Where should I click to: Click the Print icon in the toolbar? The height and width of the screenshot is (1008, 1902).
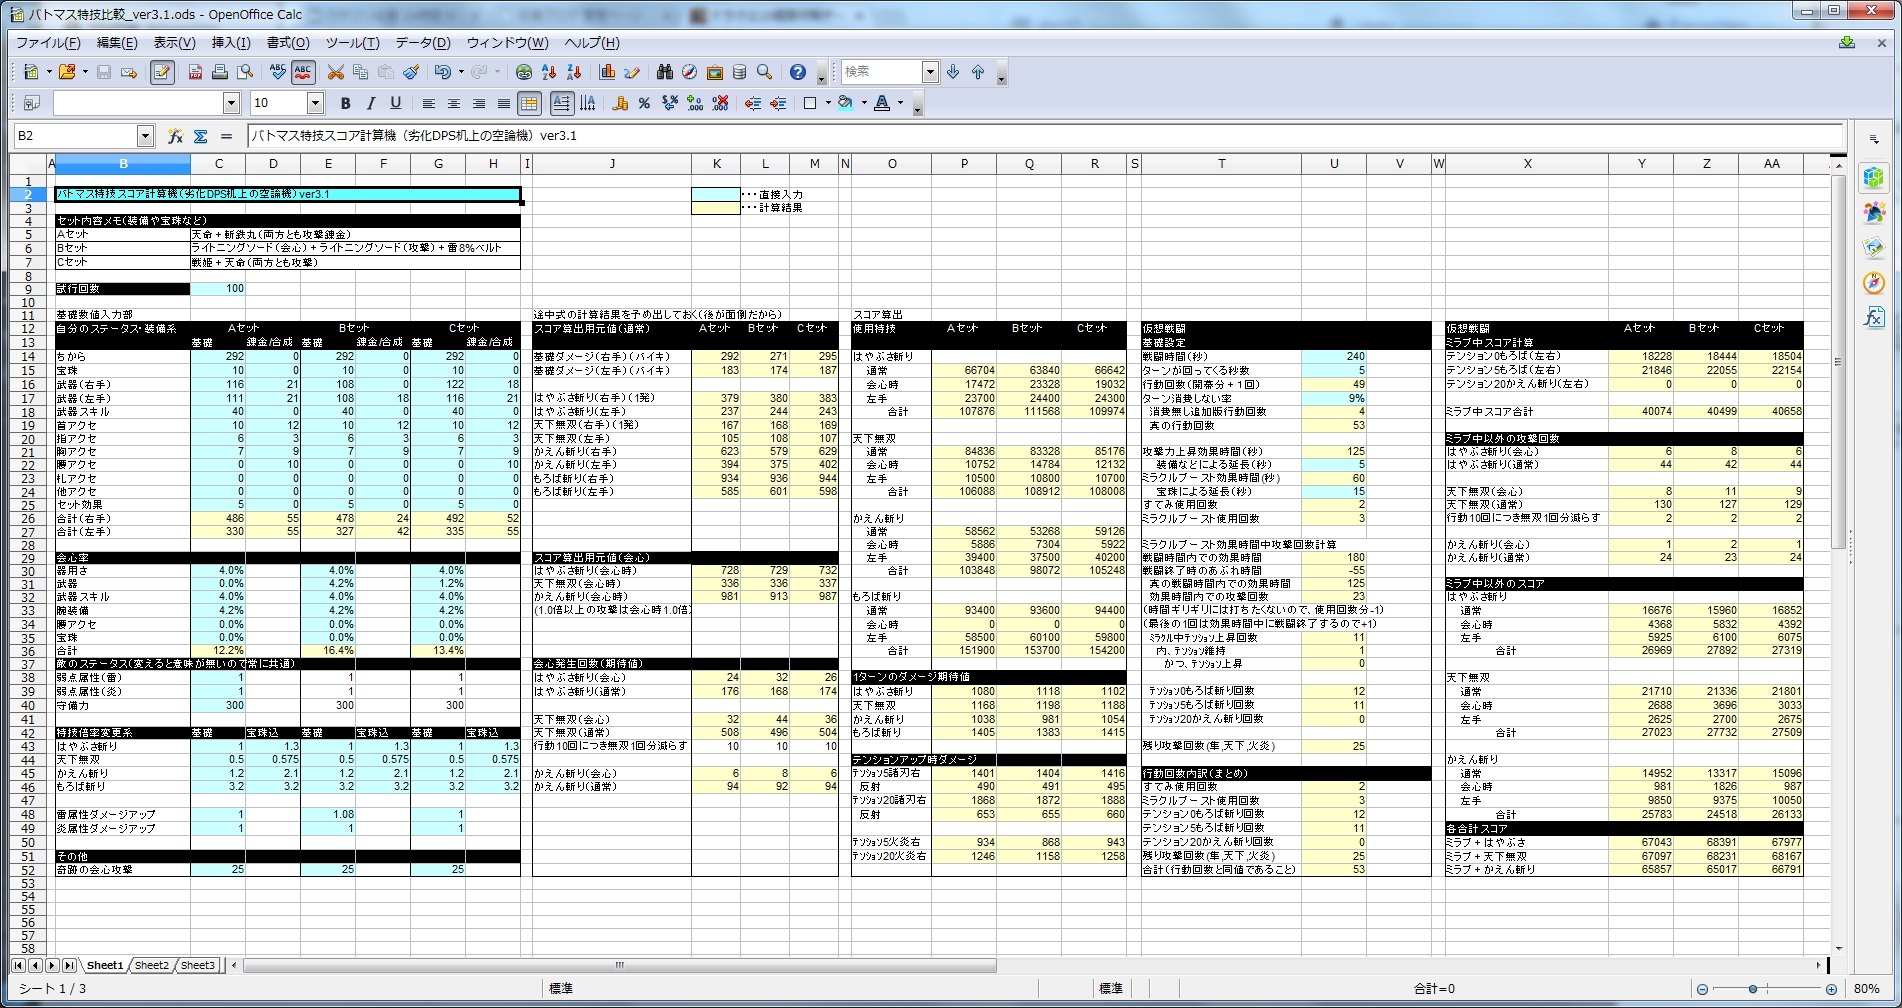pyautogui.click(x=220, y=72)
